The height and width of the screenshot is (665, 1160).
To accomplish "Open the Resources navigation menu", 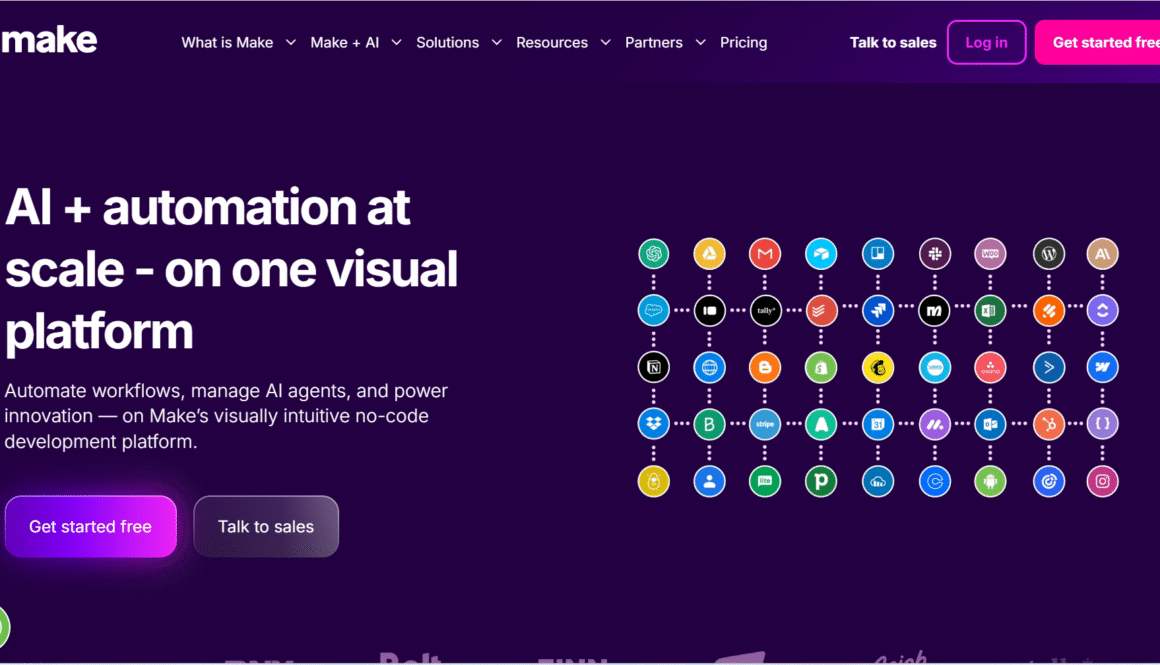I will point(564,43).
